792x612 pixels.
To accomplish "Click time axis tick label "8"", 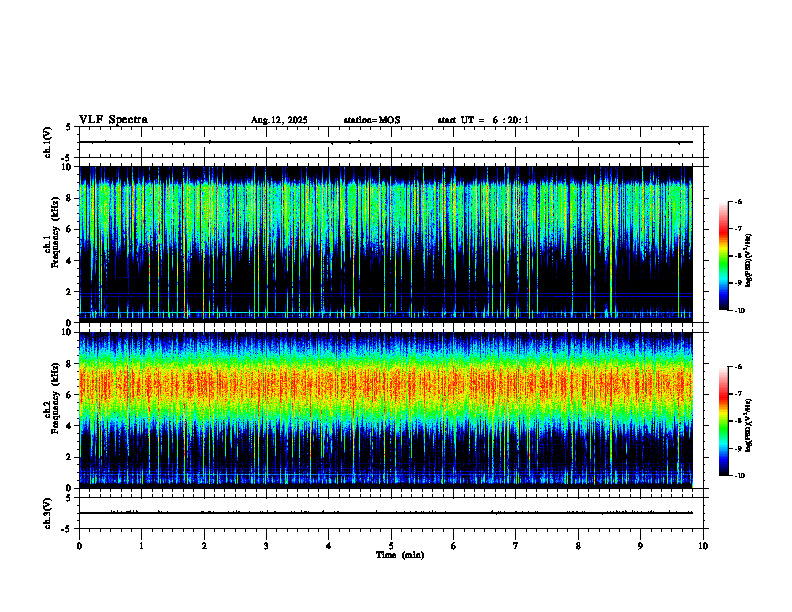I will pyautogui.click(x=578, y=546).
